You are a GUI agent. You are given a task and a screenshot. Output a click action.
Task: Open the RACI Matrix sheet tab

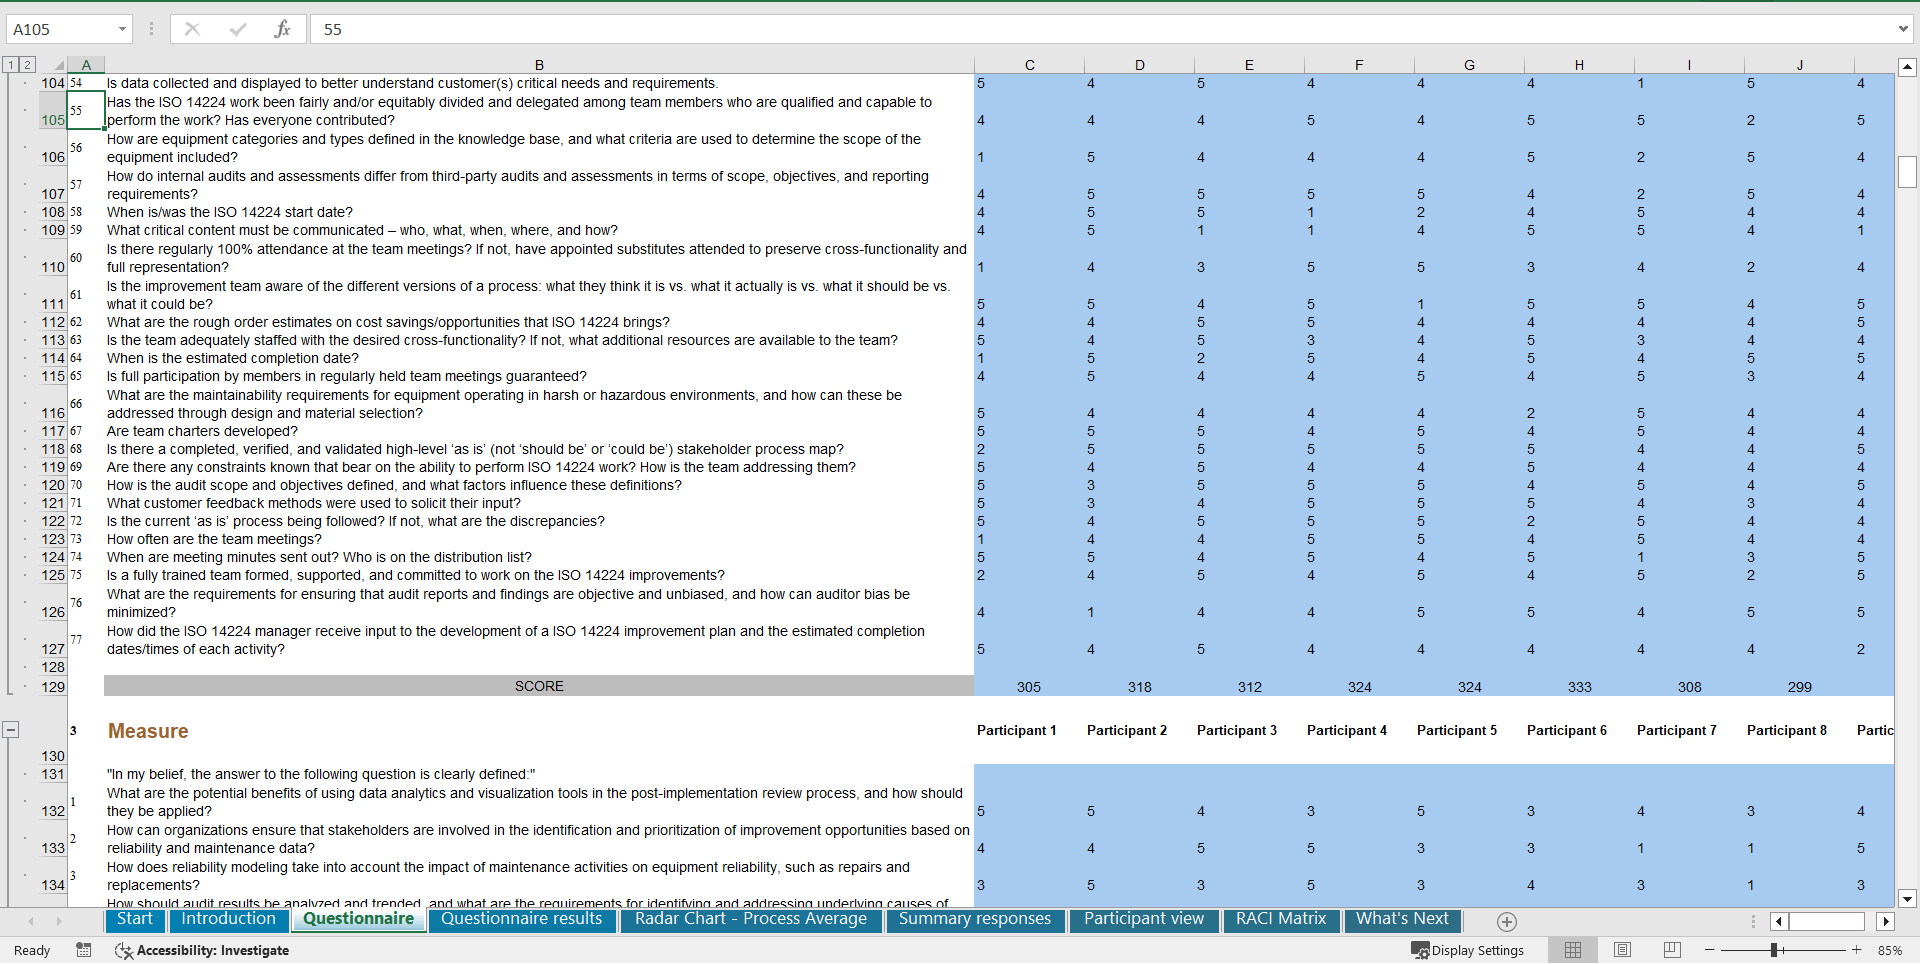(1281, 919)
